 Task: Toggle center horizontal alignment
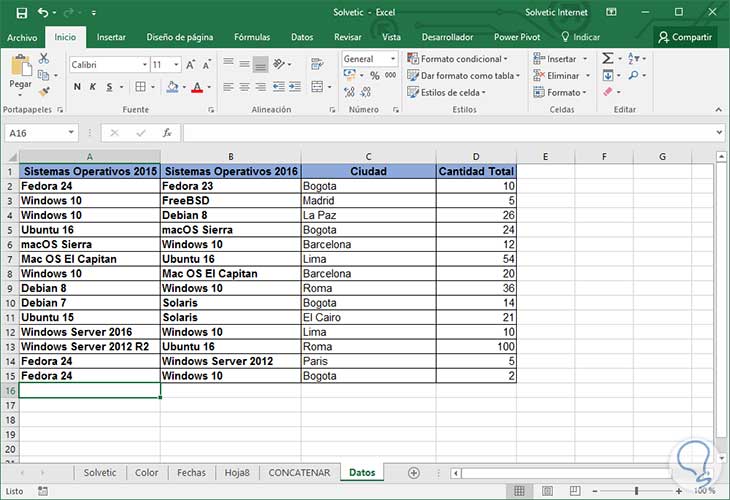point(244,87)
